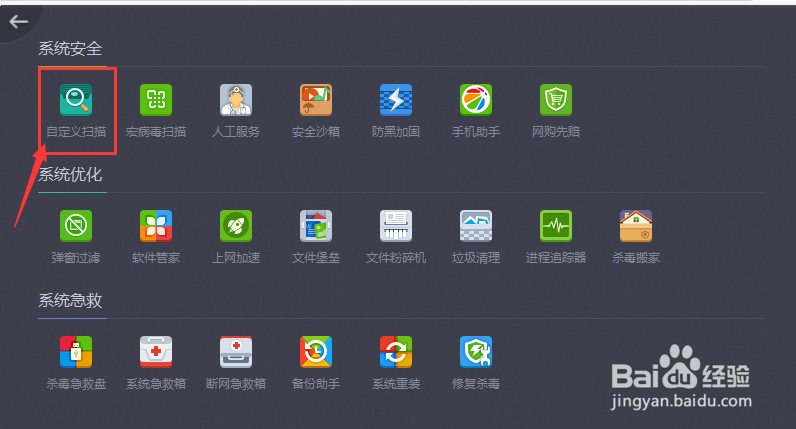Open 系统急救箱 first aid kit

pos(156,352)
